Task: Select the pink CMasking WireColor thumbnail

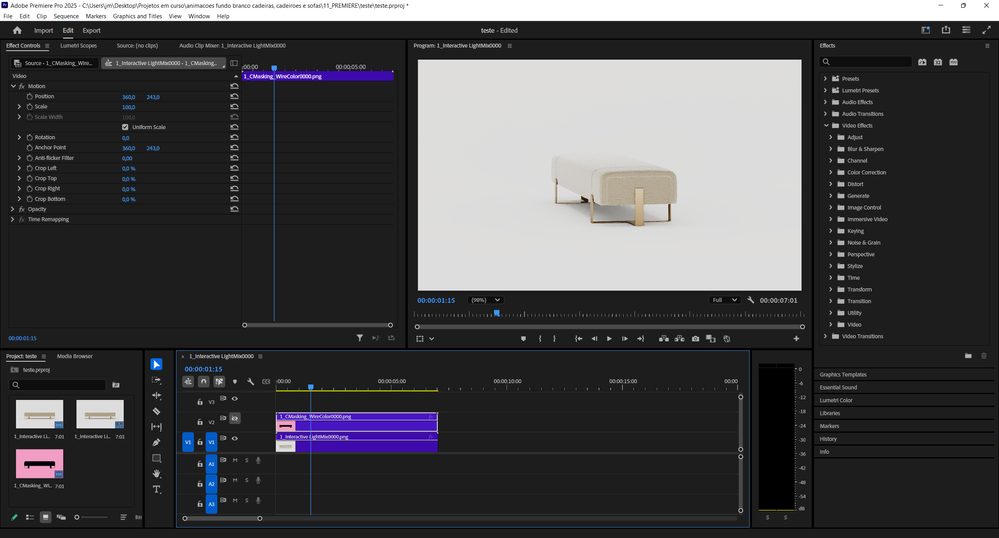Action: (40, 464)
